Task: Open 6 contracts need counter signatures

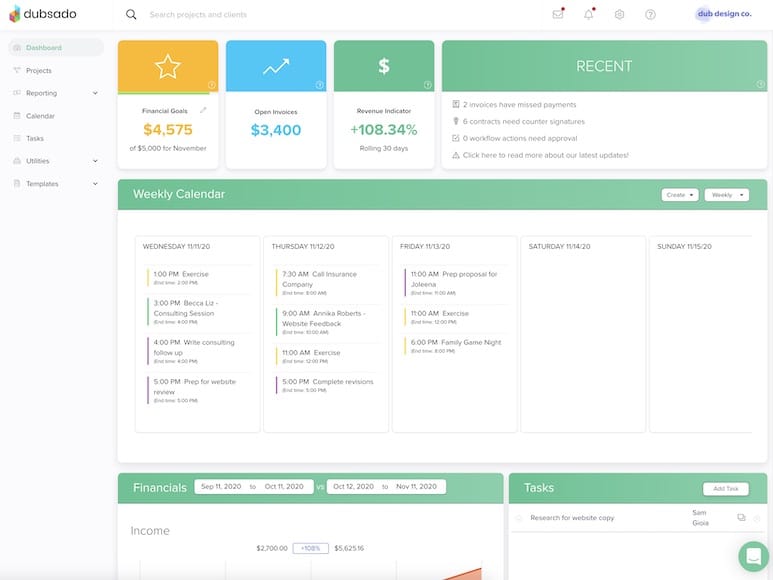Action: 524,121
